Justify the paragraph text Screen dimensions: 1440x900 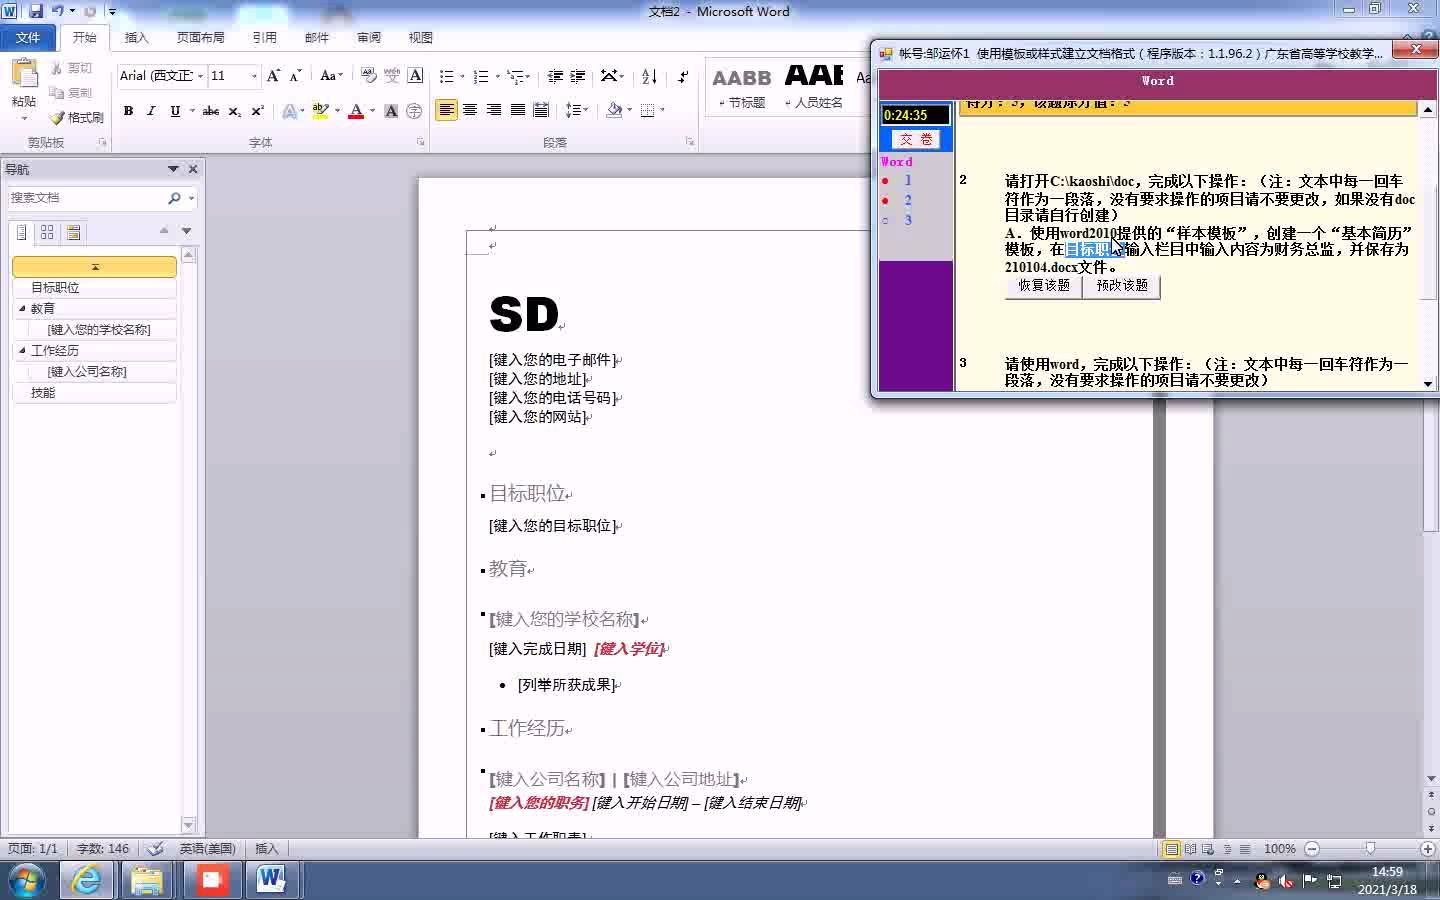(x=517, y=110)
